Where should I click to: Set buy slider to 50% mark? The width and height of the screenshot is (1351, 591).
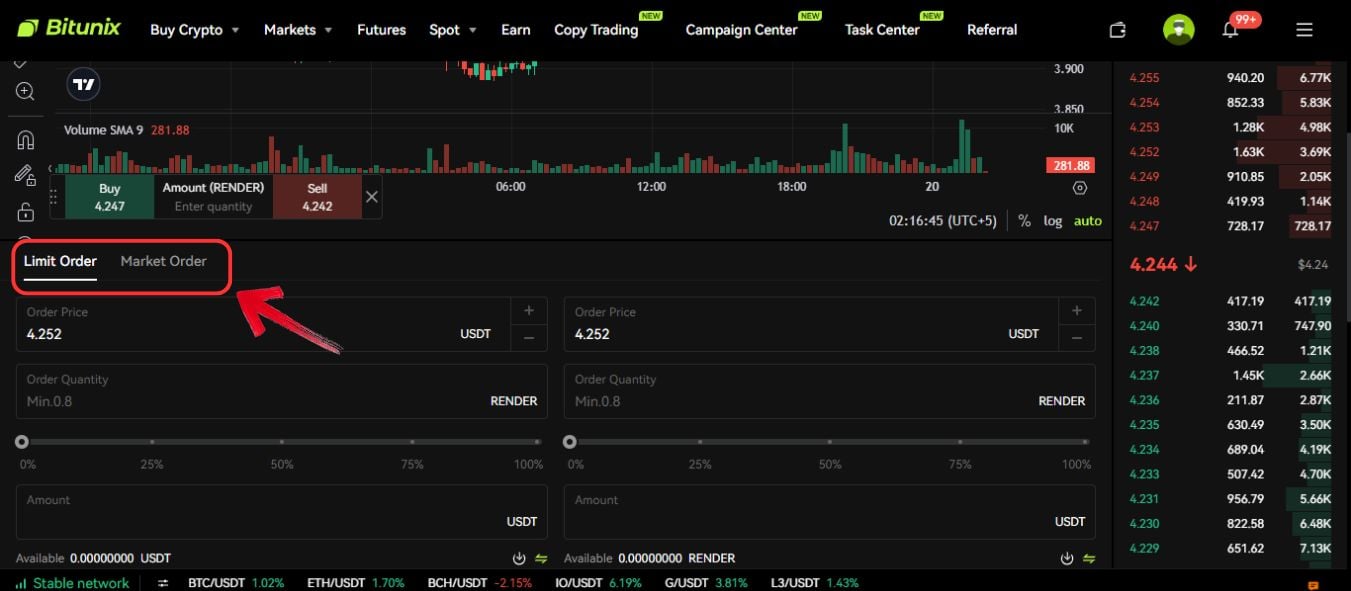click(282, 442)
